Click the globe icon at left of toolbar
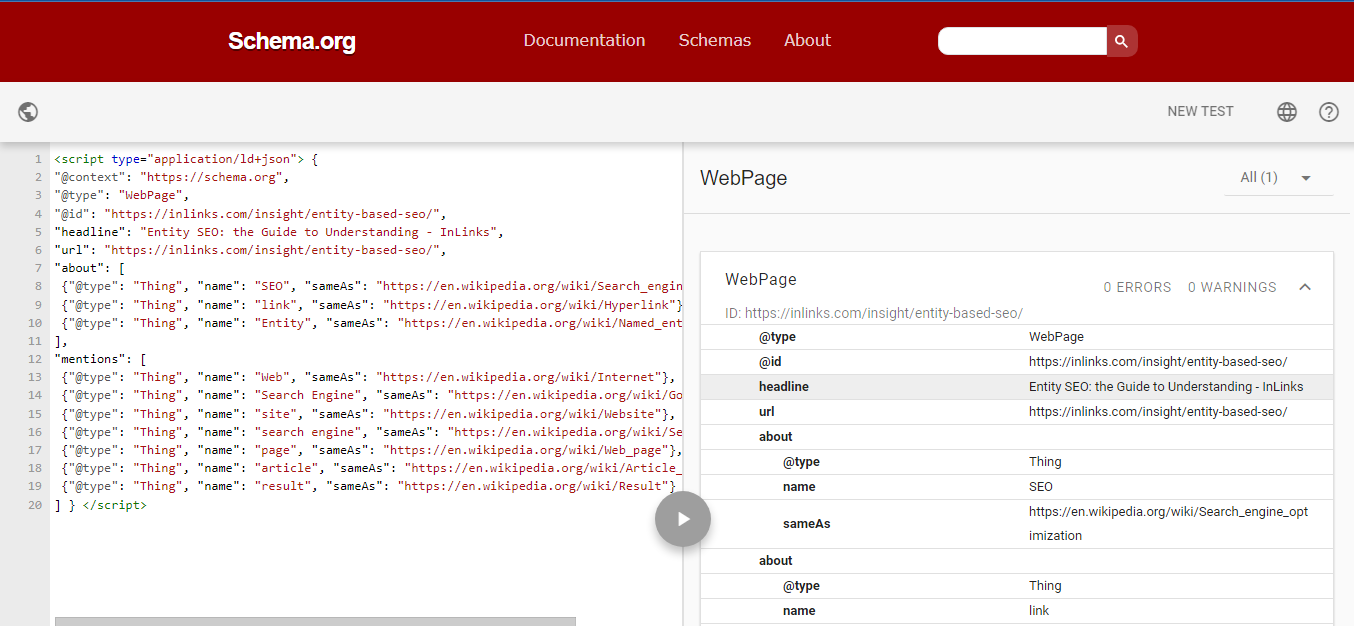This screenshot has height=626, width=1354. click(28, 112)
